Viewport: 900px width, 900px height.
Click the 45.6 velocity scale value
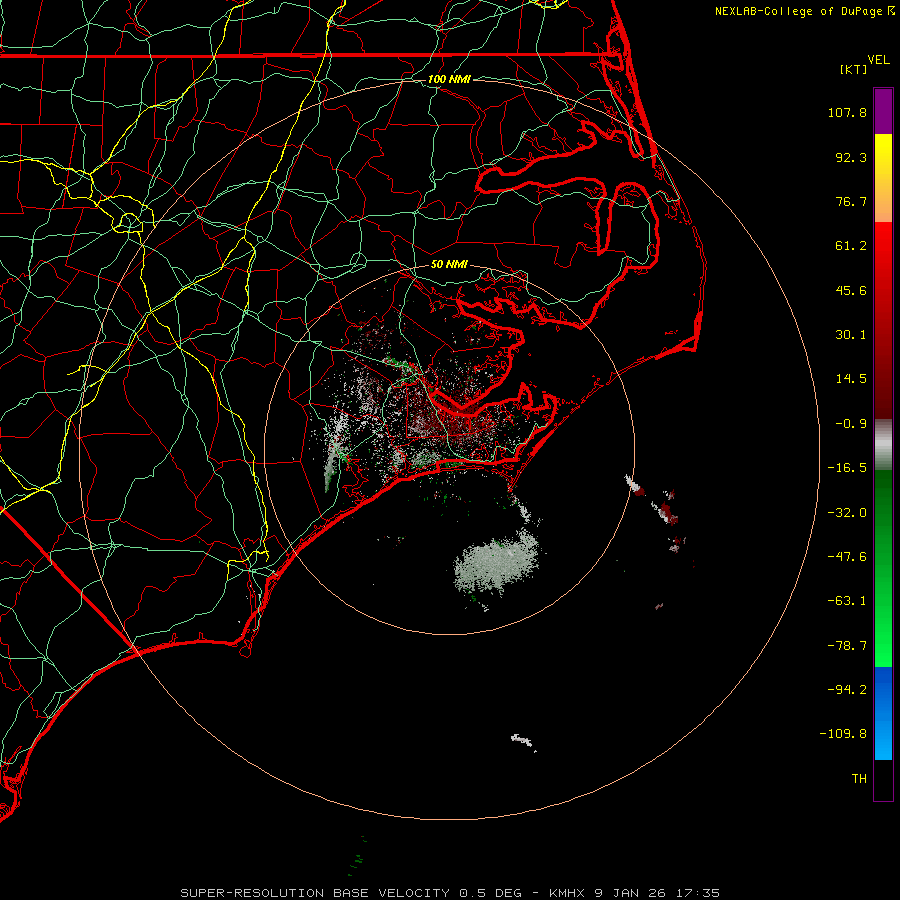[x=851, y=290]
